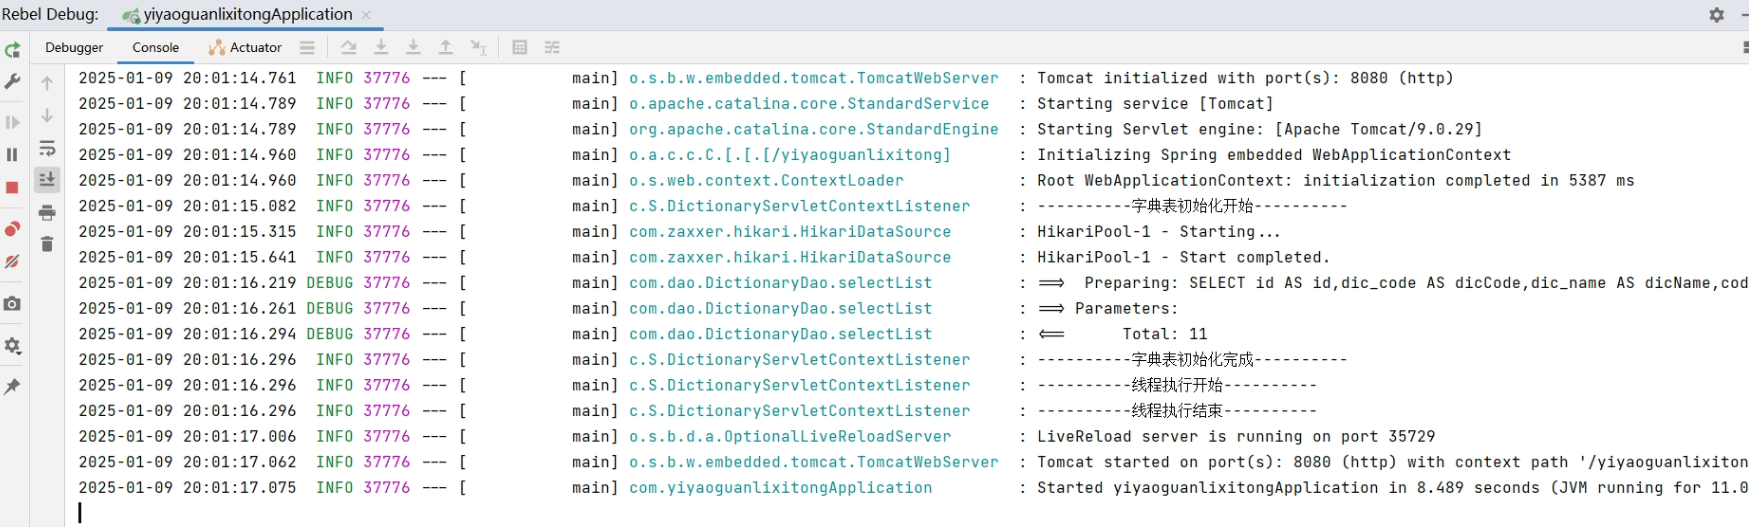Viewport: 1749px width, 527px height.
Task: Pause the running program
Action: (x=12, y=155)
